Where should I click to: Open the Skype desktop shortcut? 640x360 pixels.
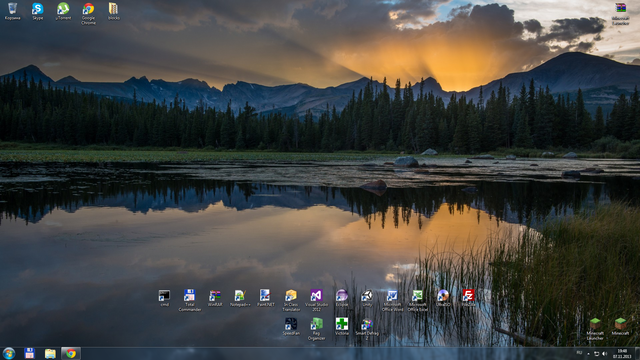[x=38, y=11]
